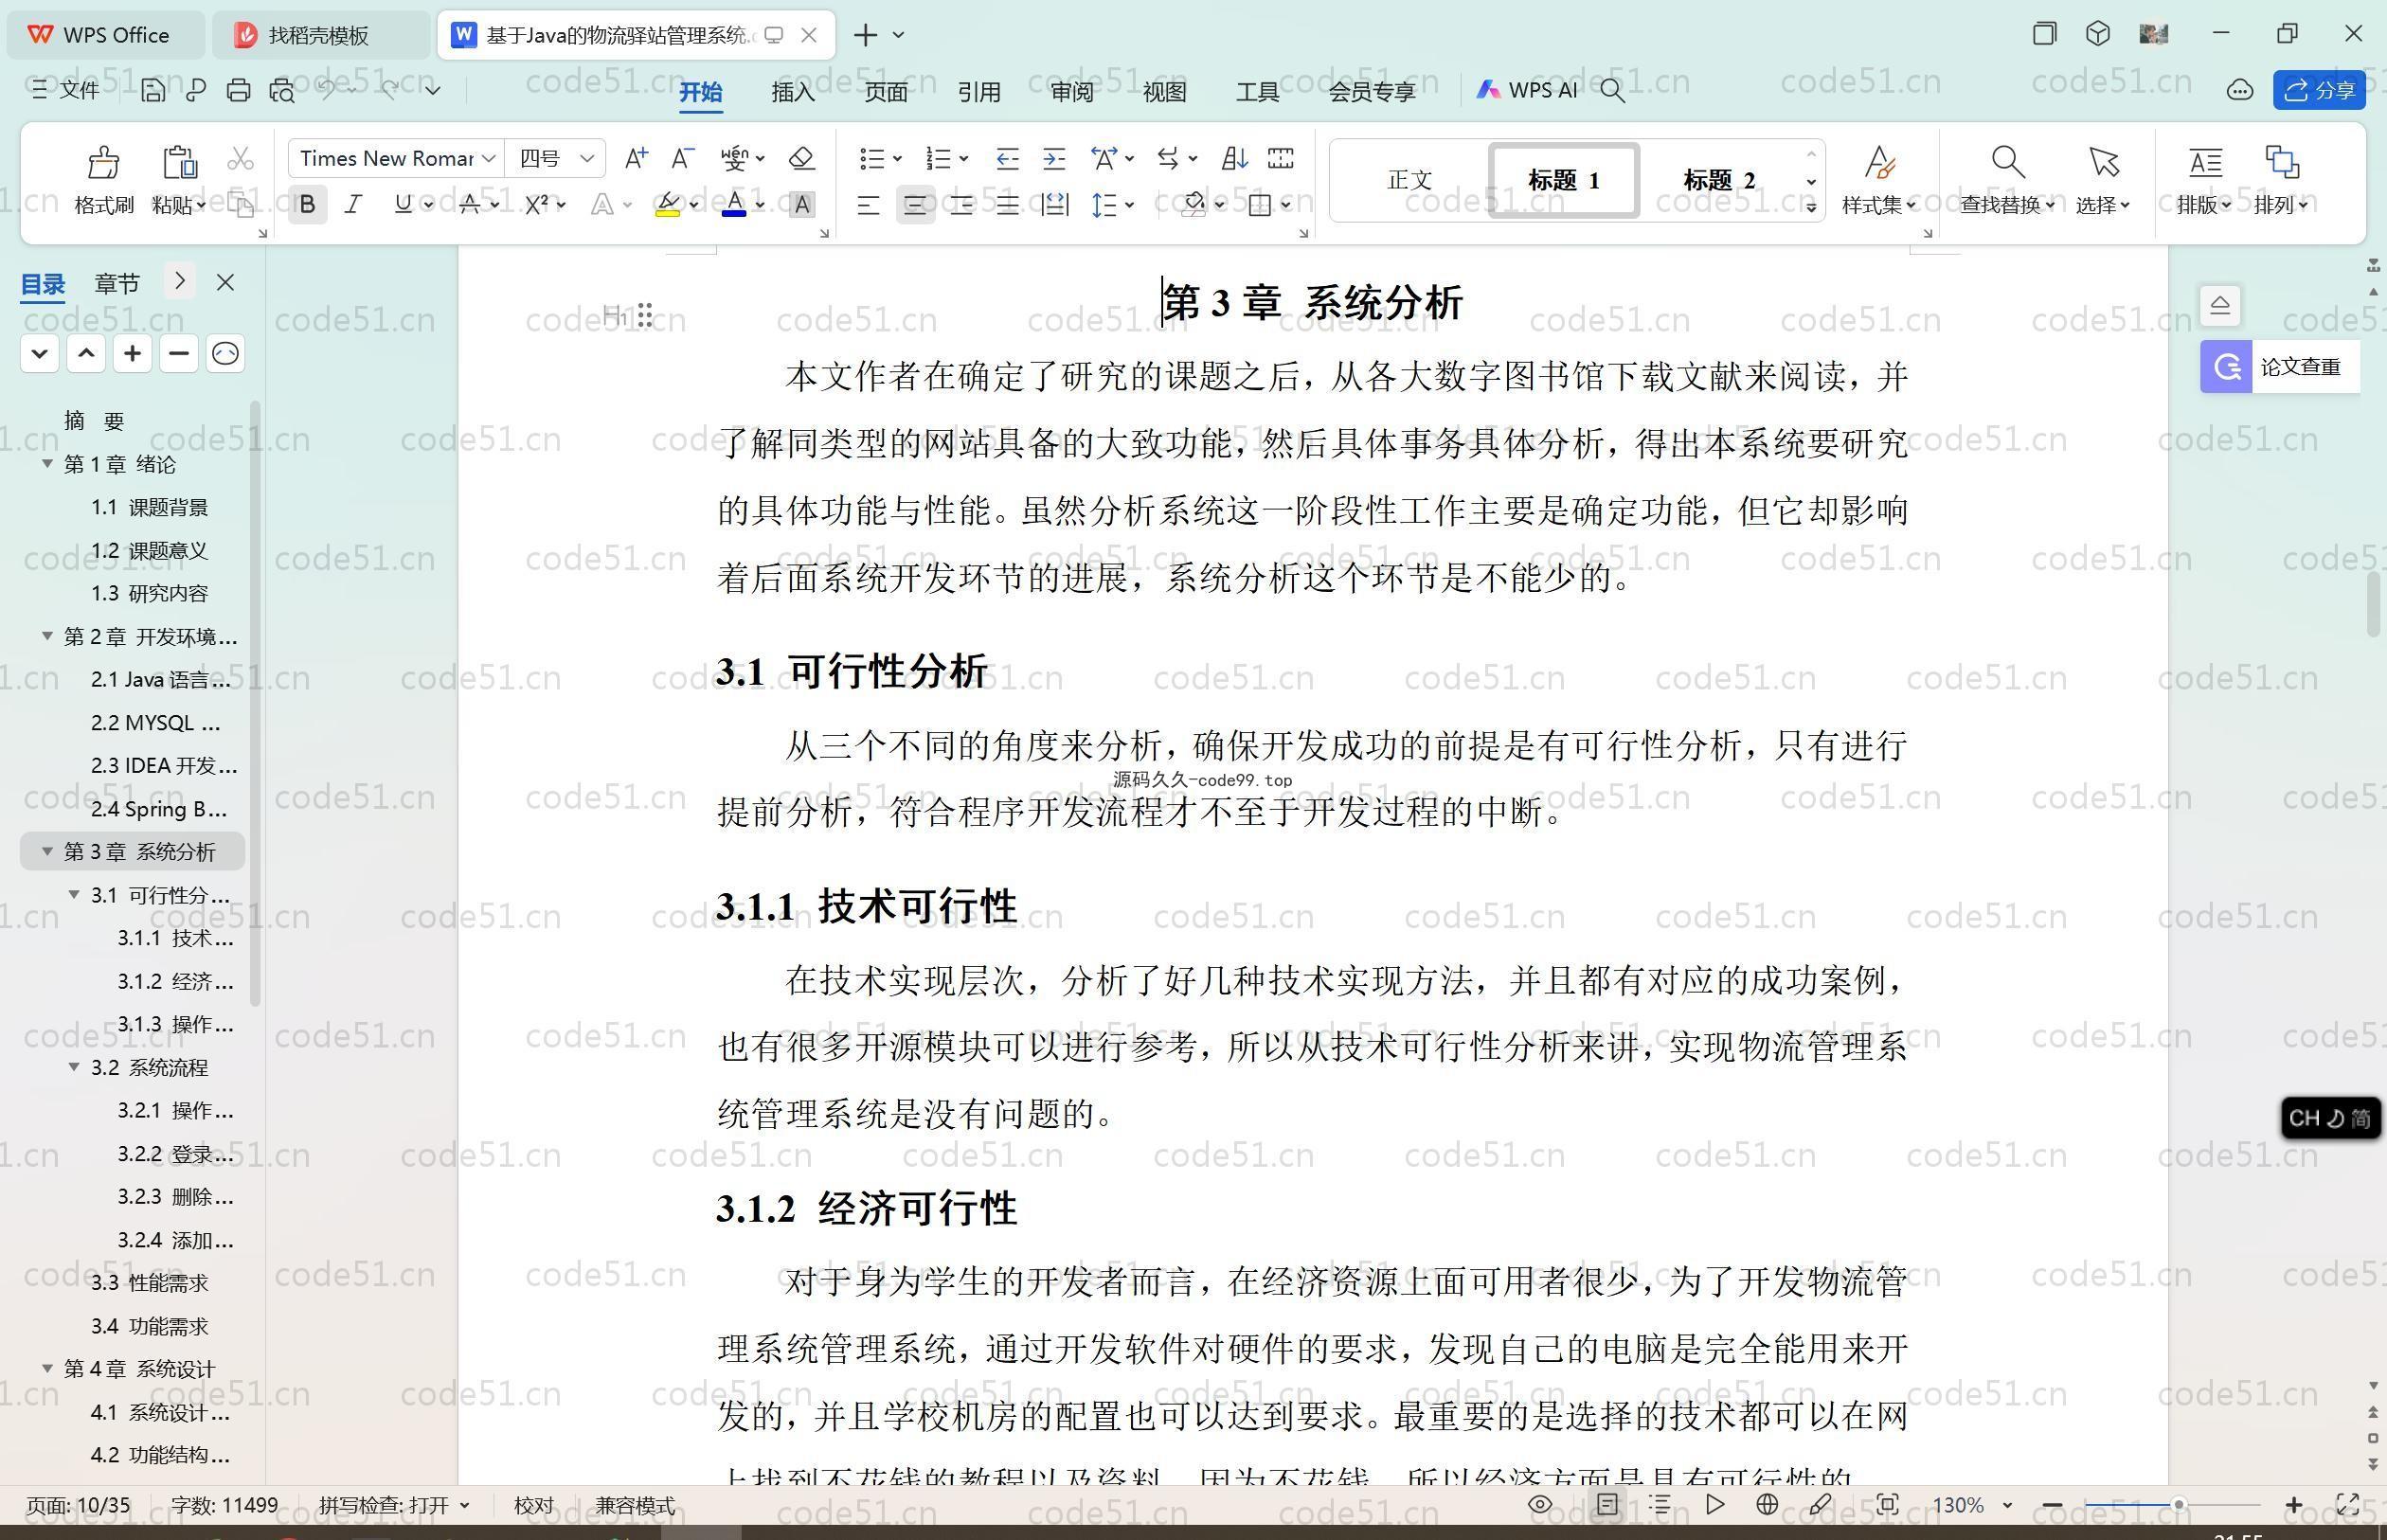
Task: Open the zoom percentage dropdown (130%)
Action: click(2007, 1505)
